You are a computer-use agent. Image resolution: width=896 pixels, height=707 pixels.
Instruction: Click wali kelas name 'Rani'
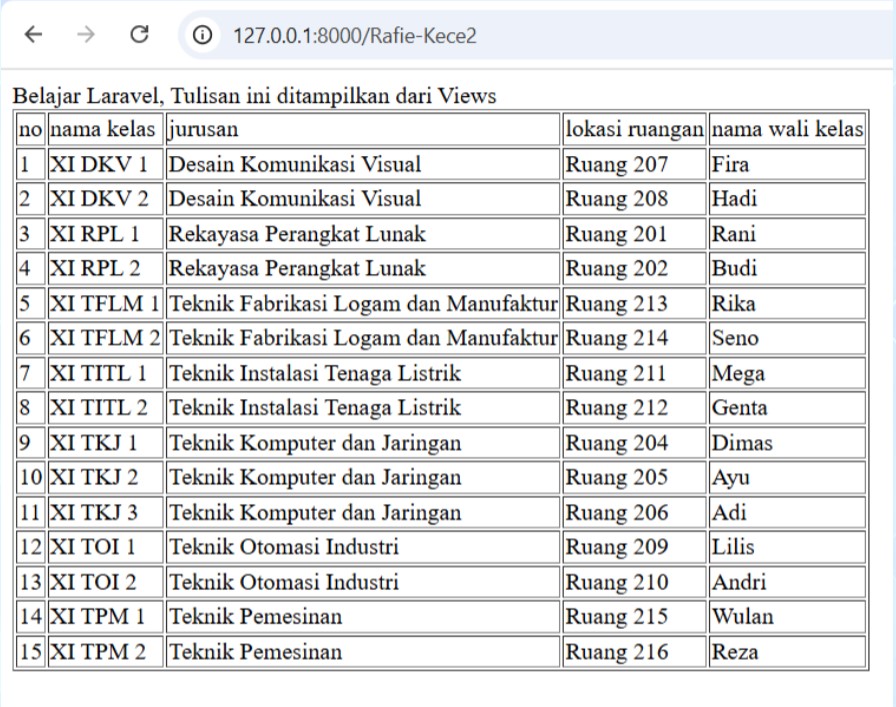click(x=733, y=234)
